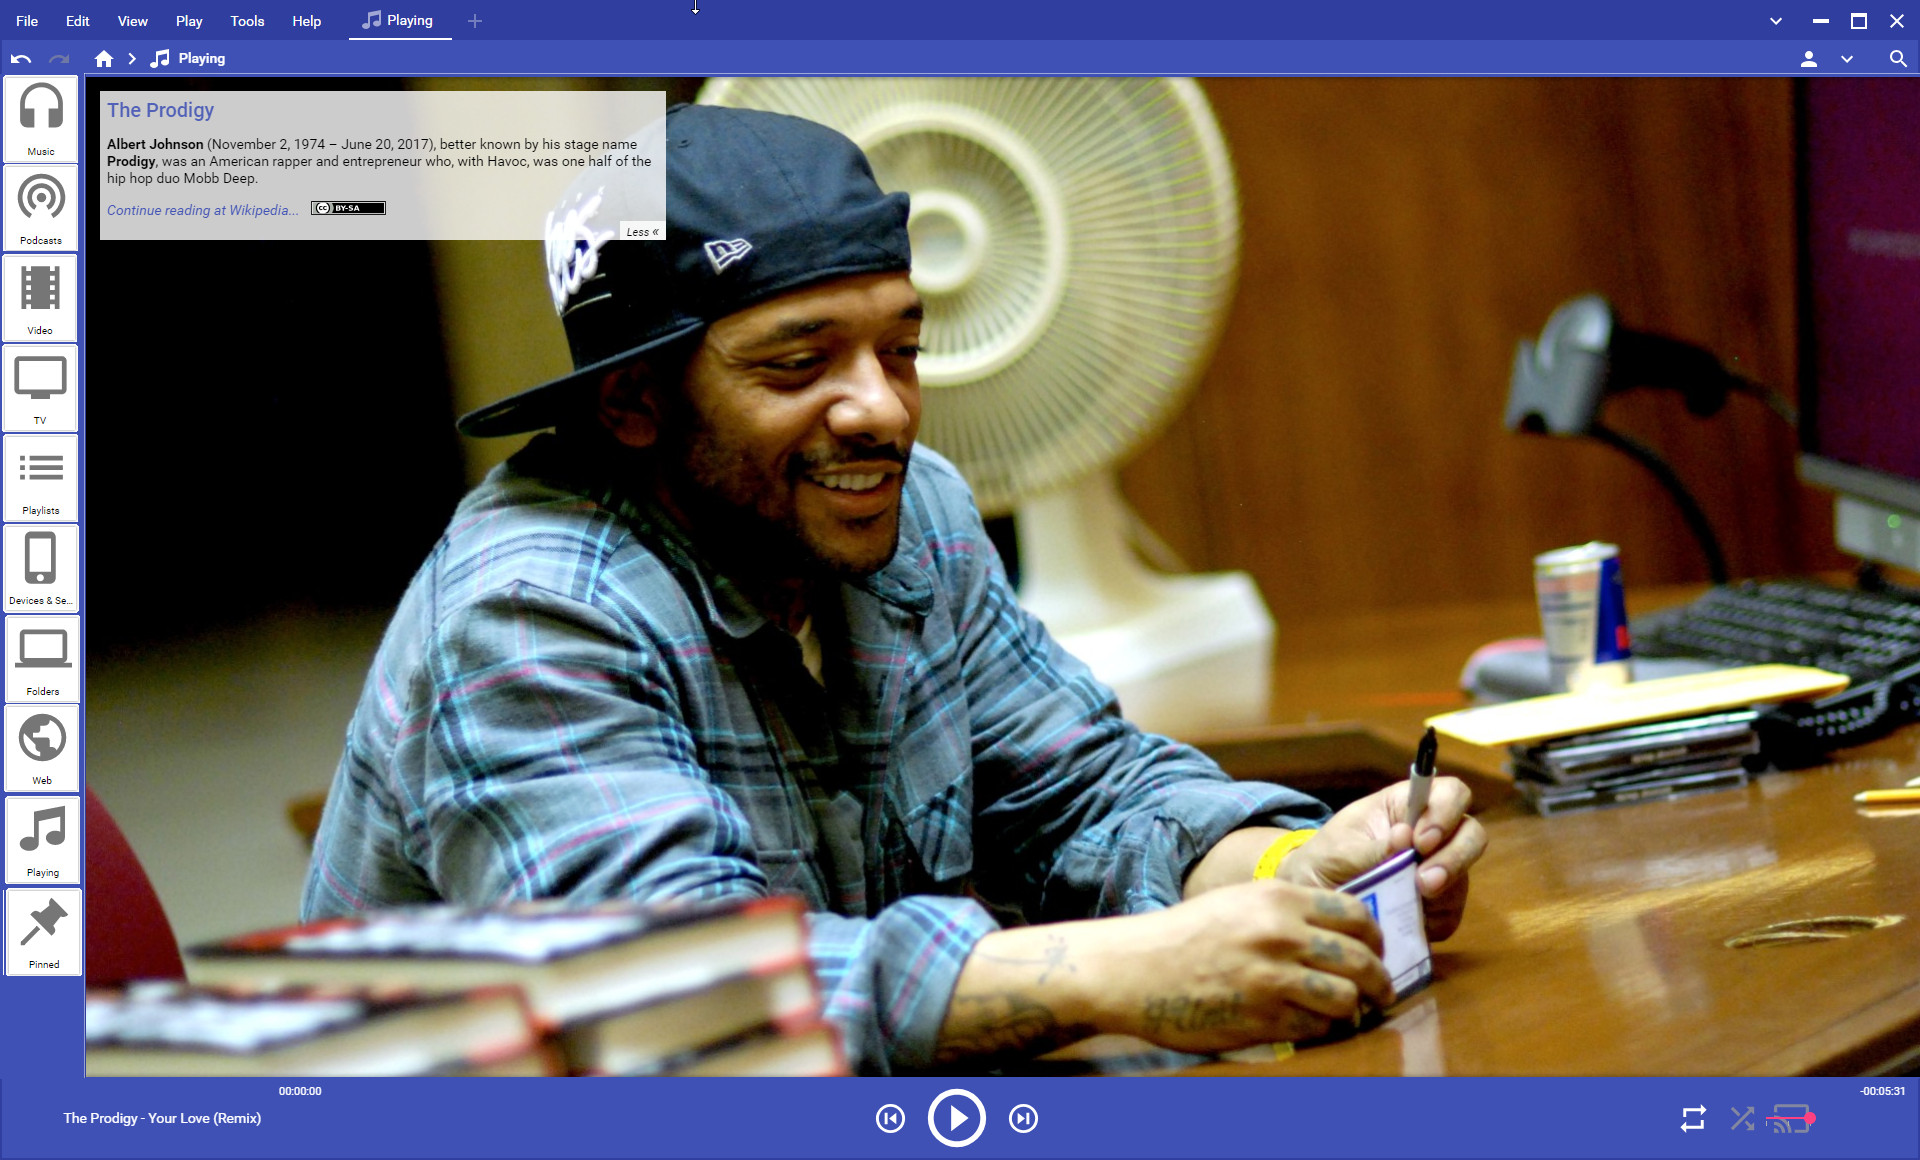The height and width of the screenshot is (1160, 1920).
Task: Add a new tab with plus button
Action: click(475, 21)
